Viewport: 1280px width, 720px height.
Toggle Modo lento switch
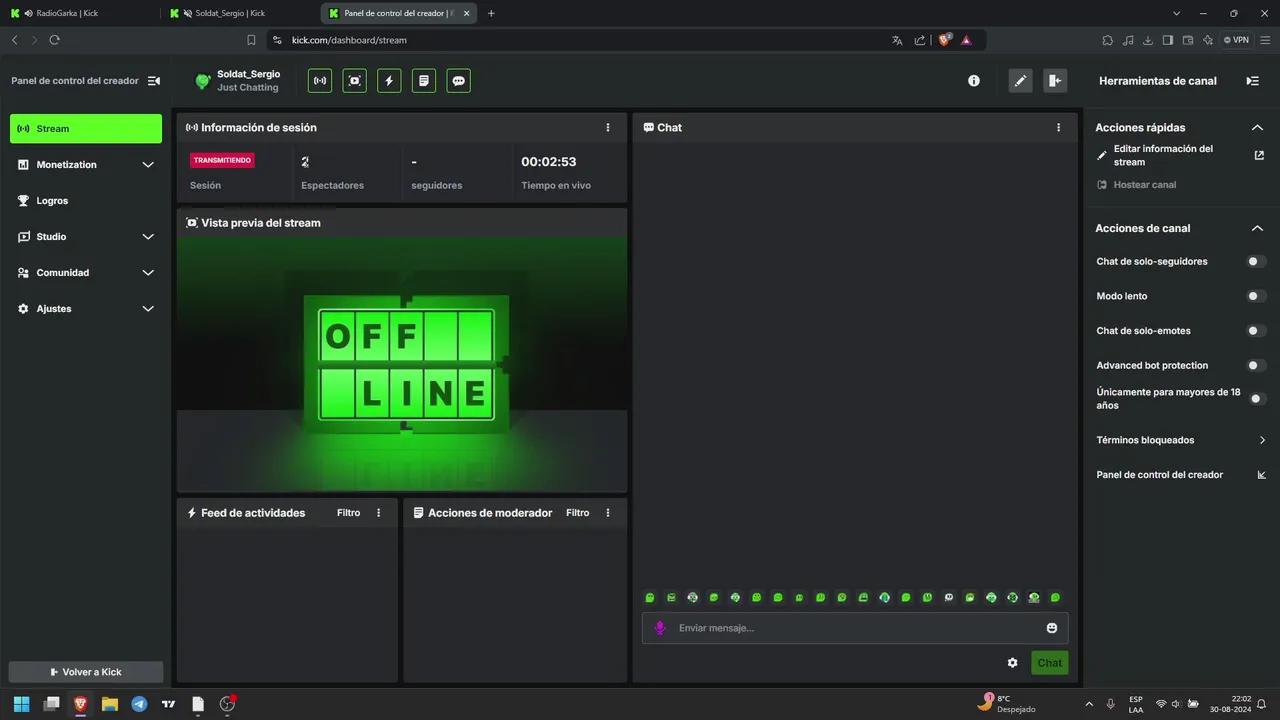coord(1256,296)
